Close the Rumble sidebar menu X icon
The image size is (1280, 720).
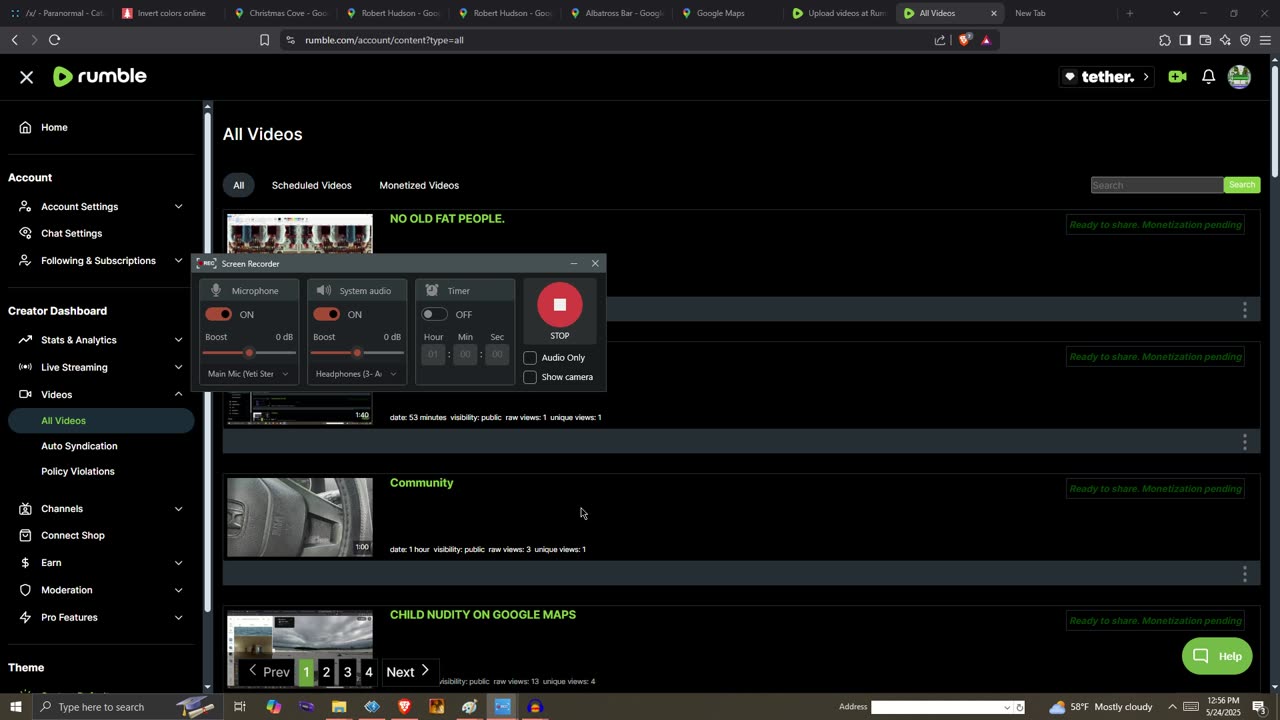(27, 77)
